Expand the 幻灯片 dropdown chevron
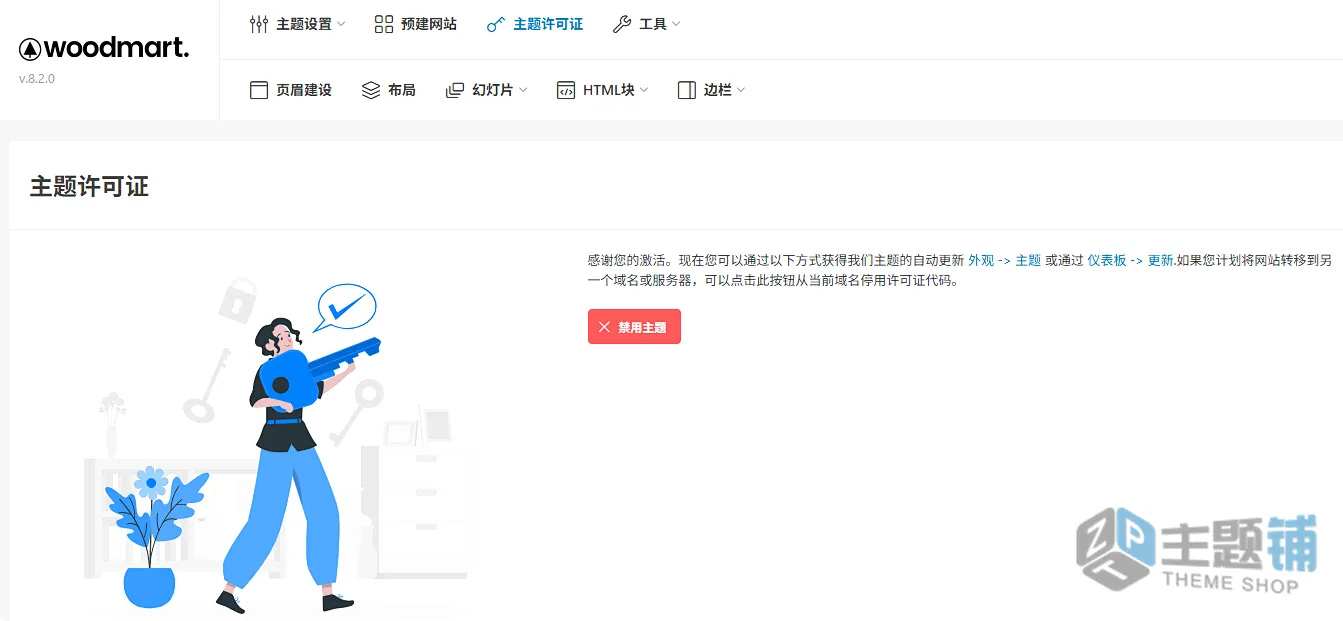The width and height of the screenshot is (1343, 621). click(x=523, y=90)
